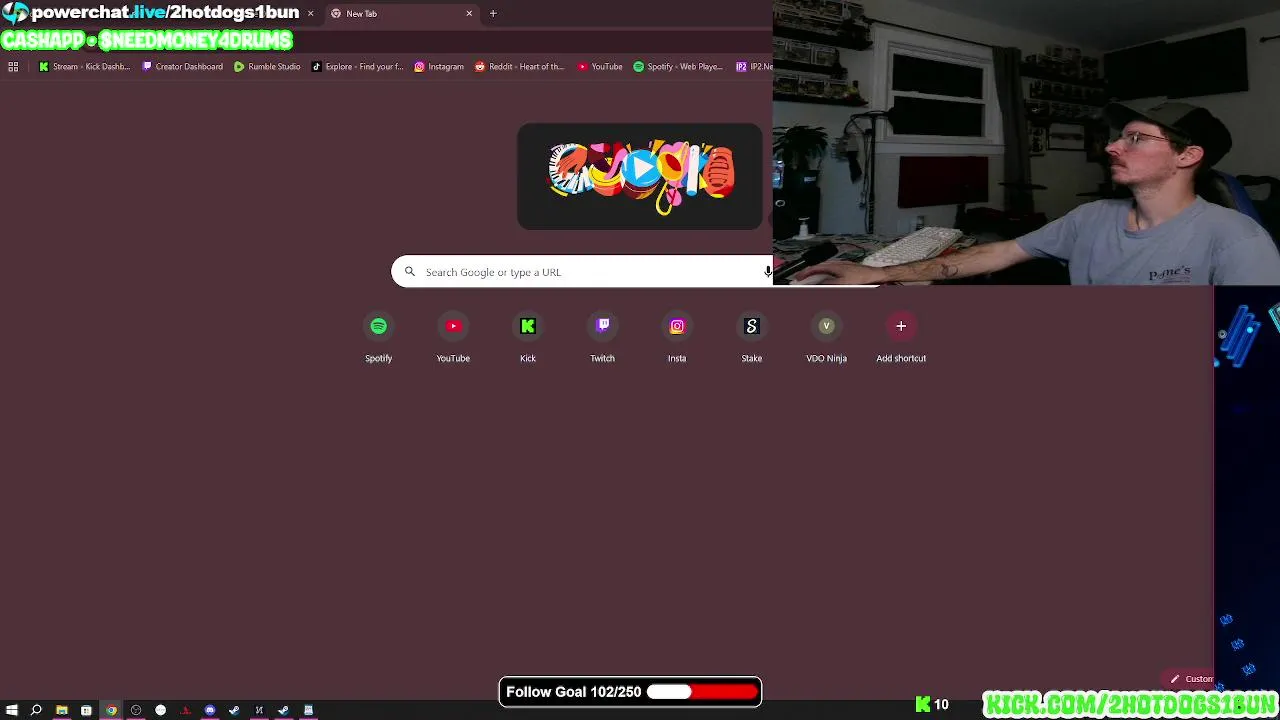Open Microsoft Store from the taskbar

(86, 711)
